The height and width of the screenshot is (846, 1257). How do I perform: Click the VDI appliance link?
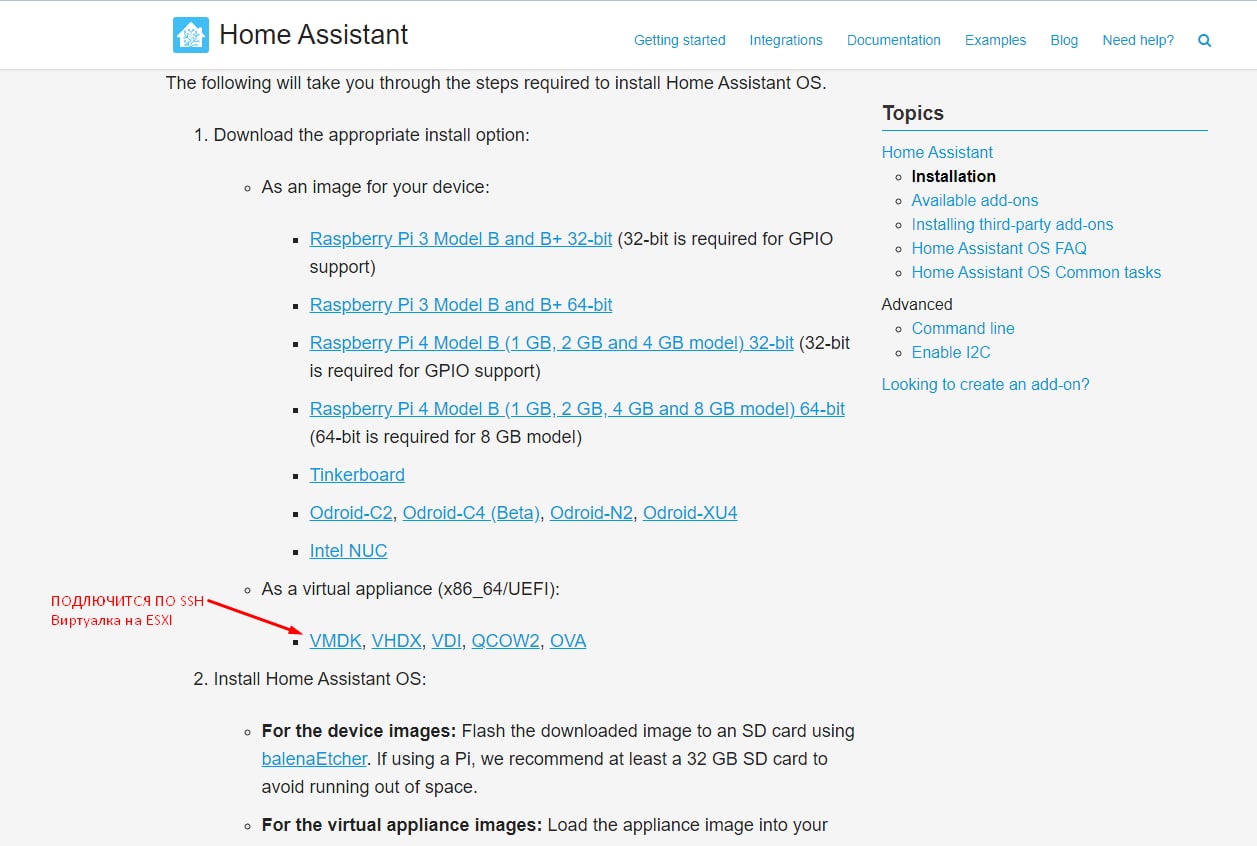447,641
